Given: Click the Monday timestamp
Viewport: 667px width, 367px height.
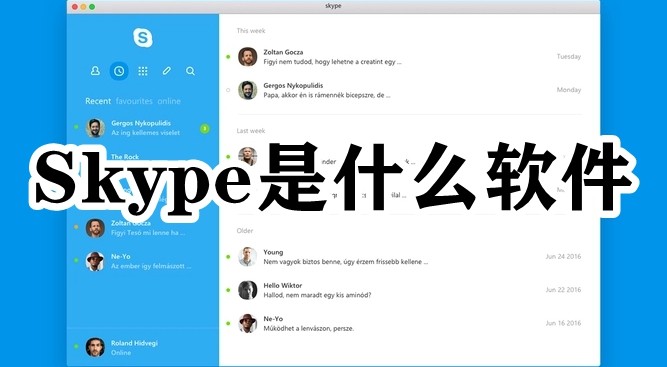Looking at the screenshot, I should 569,90.
